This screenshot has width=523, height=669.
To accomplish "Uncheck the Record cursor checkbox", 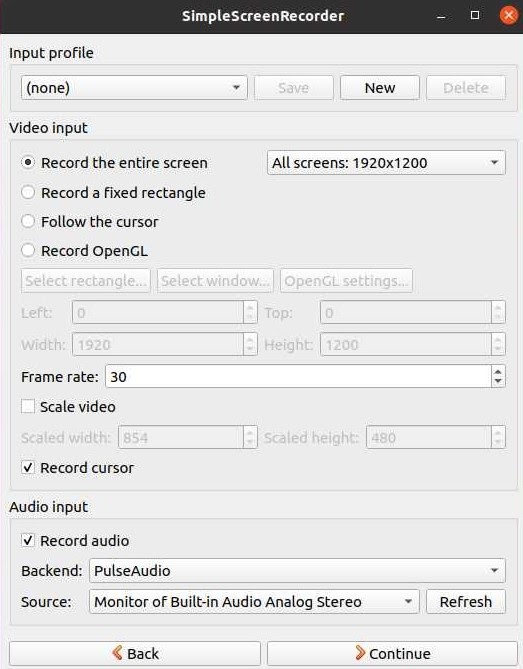I will point(28,468).
